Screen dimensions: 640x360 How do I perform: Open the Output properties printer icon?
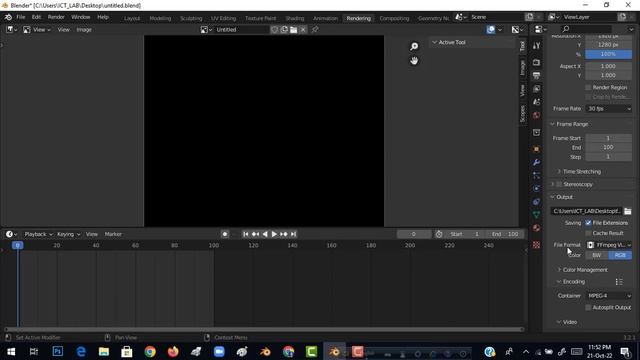pyautogui.click(x=536, y=76)
